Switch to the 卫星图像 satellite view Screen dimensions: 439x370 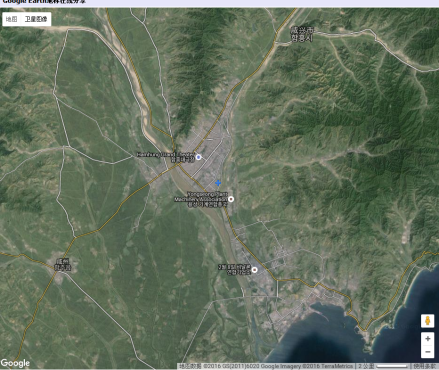coord(36,19)
